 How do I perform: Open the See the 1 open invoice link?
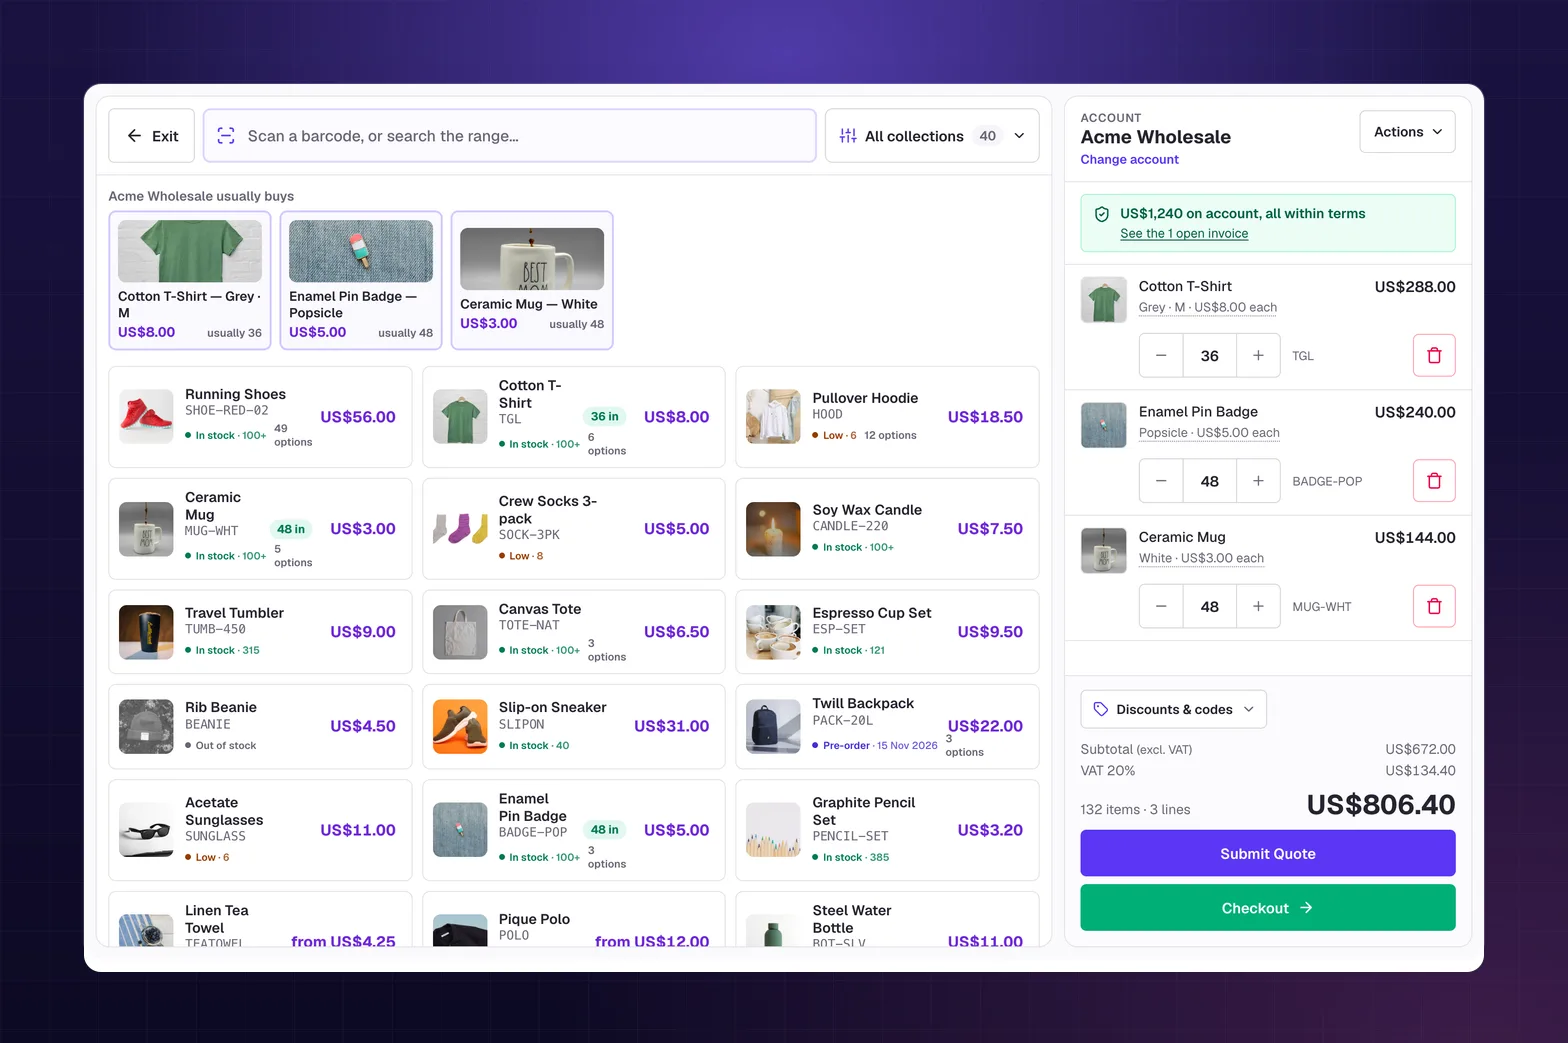[1184, 233]
